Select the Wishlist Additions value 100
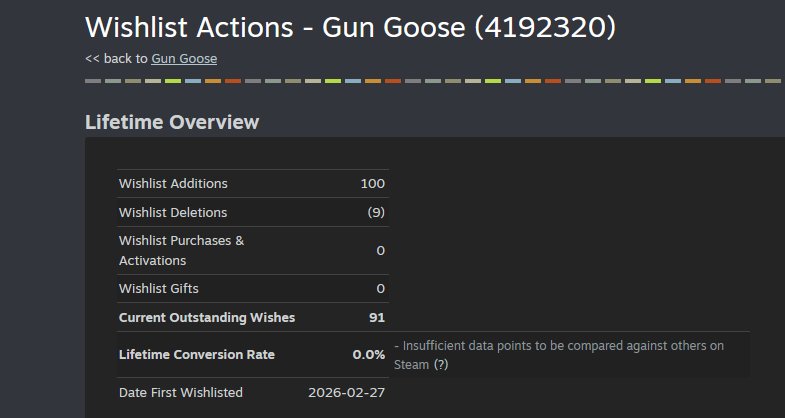 point(372,183)
